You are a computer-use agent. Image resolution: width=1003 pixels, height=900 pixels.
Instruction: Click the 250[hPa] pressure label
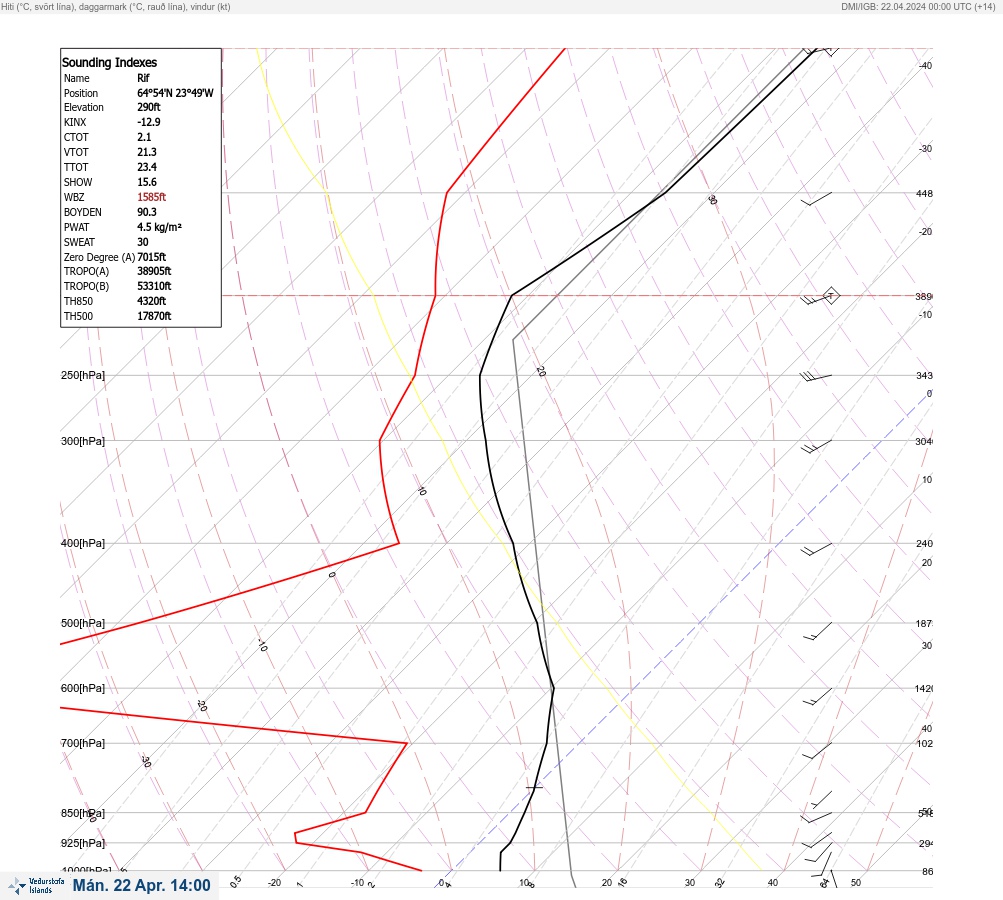pyautogui.click(x=83, y=375)
